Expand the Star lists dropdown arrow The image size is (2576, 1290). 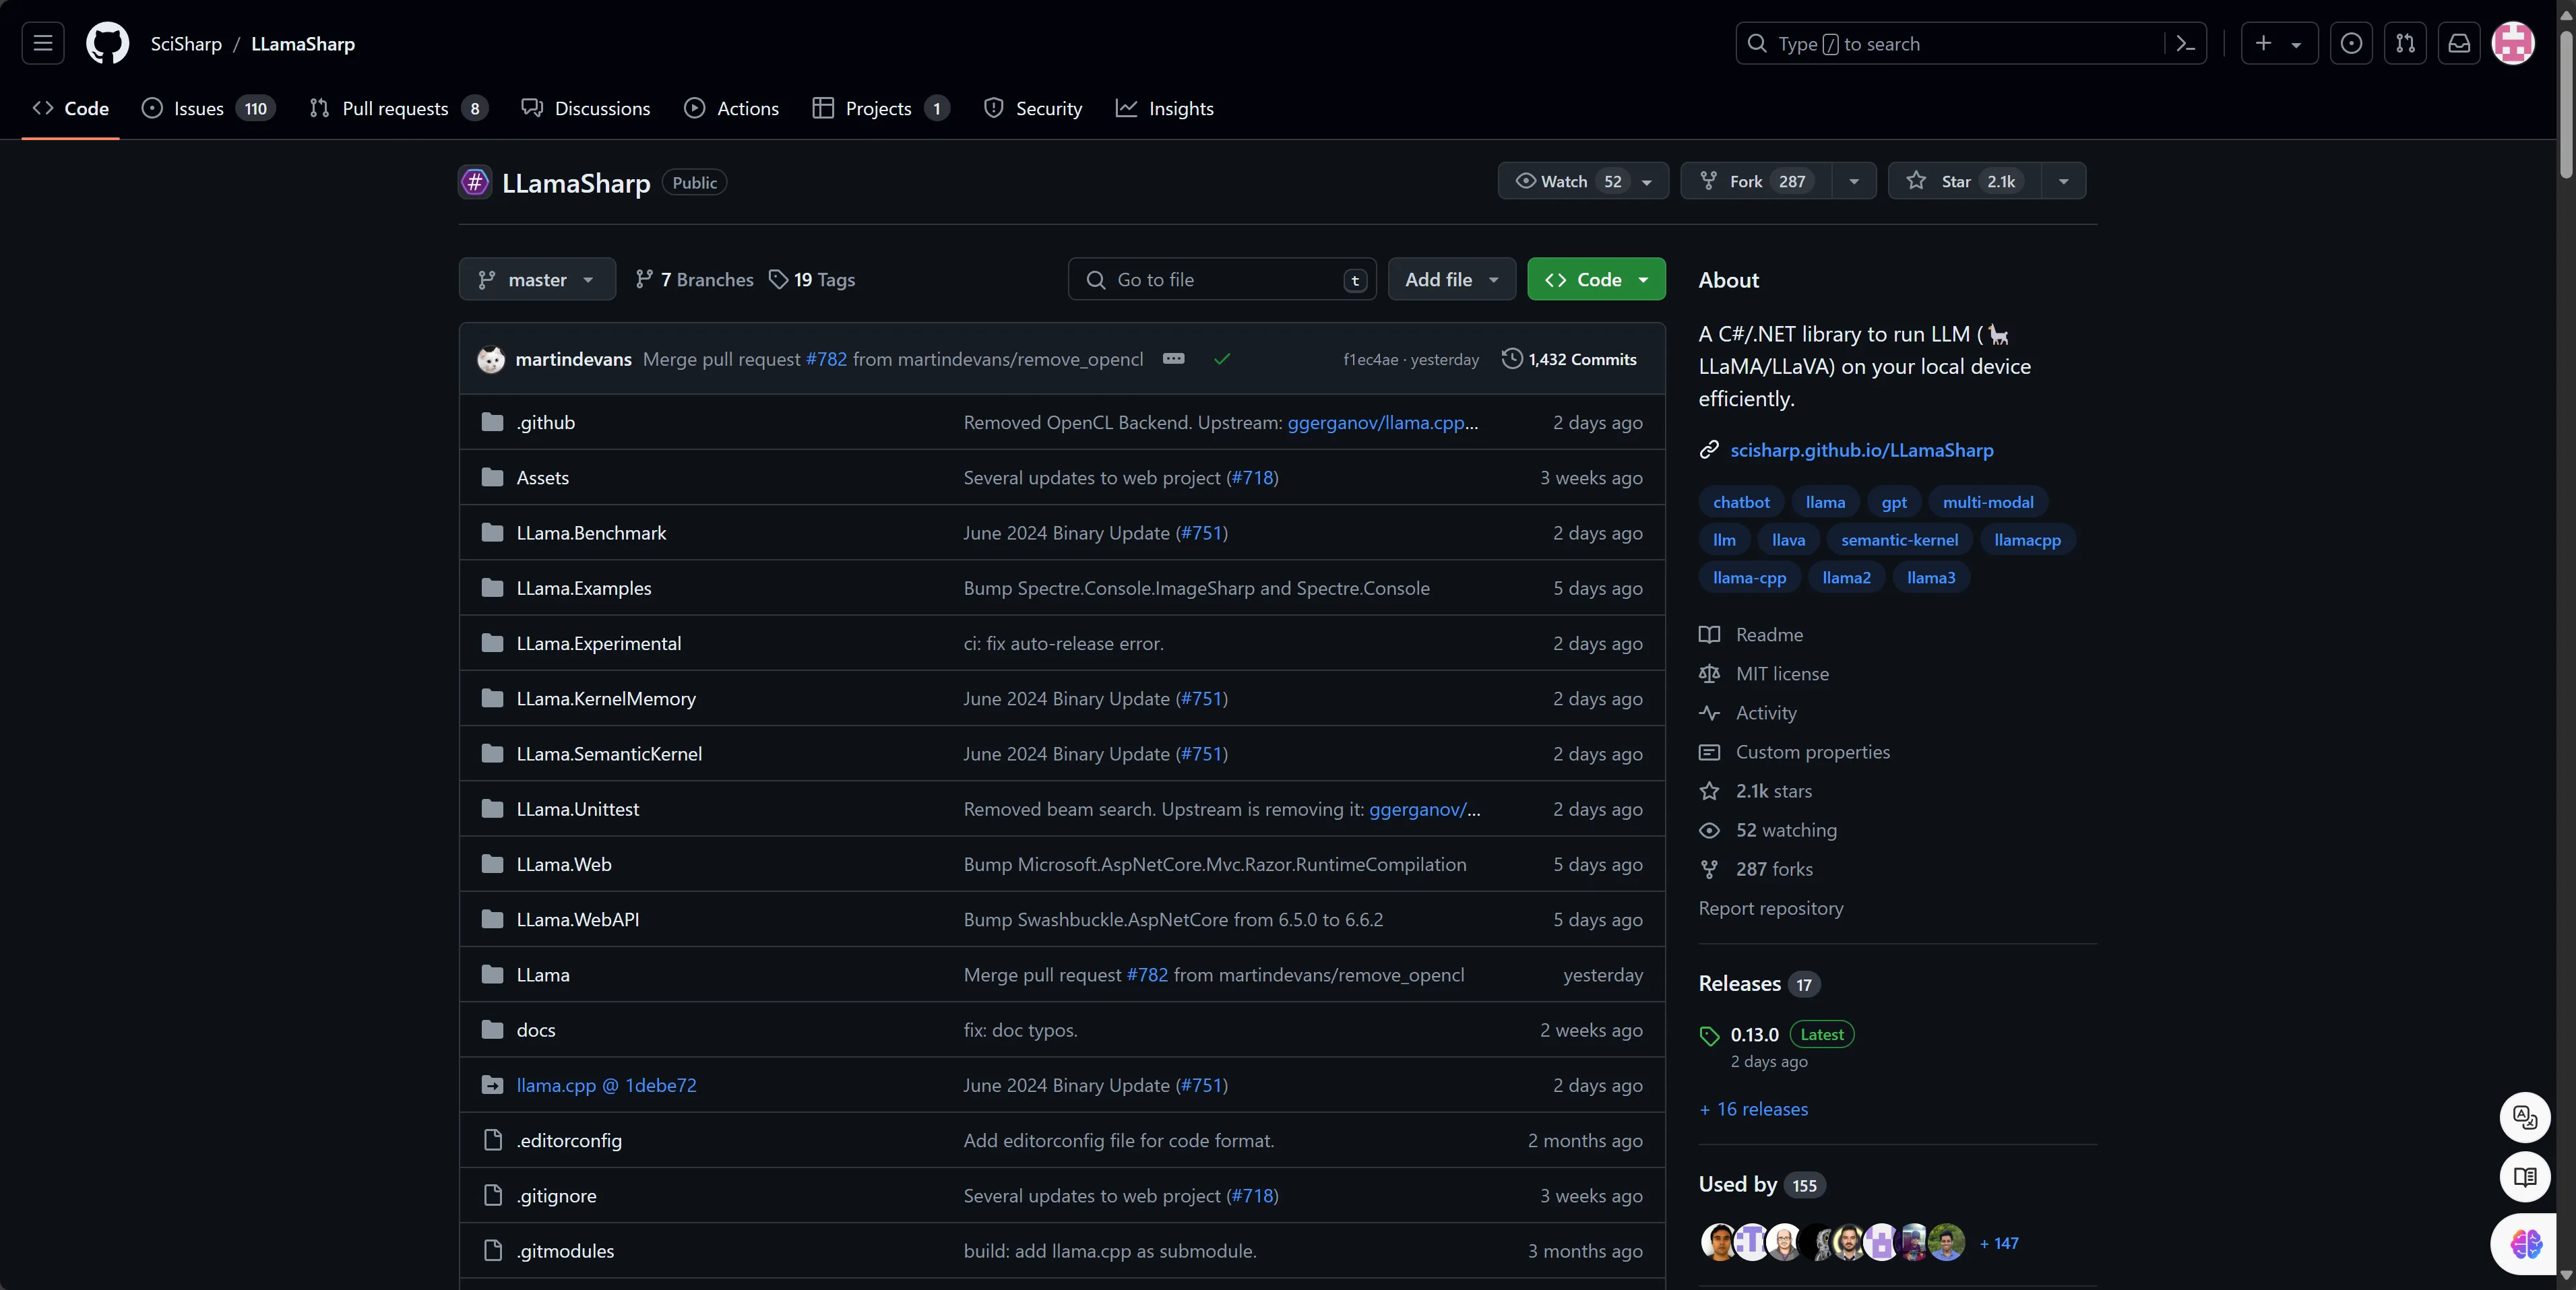[2064, 182]
